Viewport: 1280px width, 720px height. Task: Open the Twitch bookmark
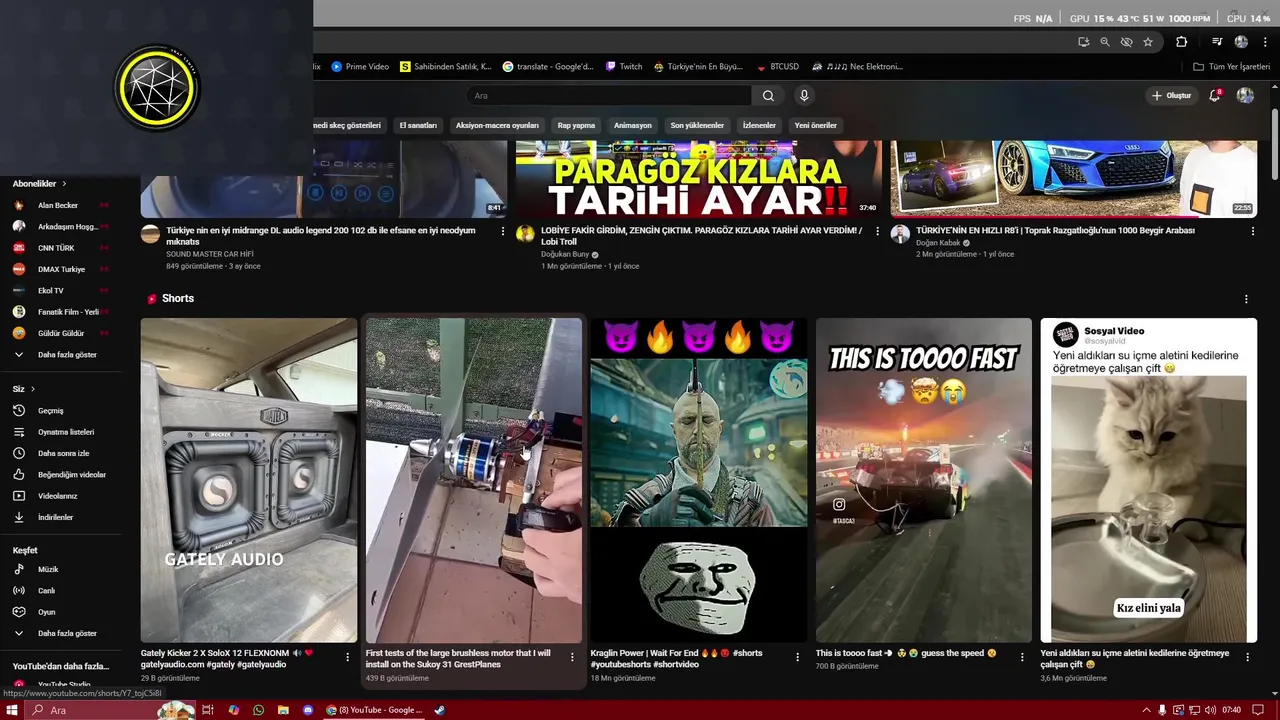pos(624,67)
